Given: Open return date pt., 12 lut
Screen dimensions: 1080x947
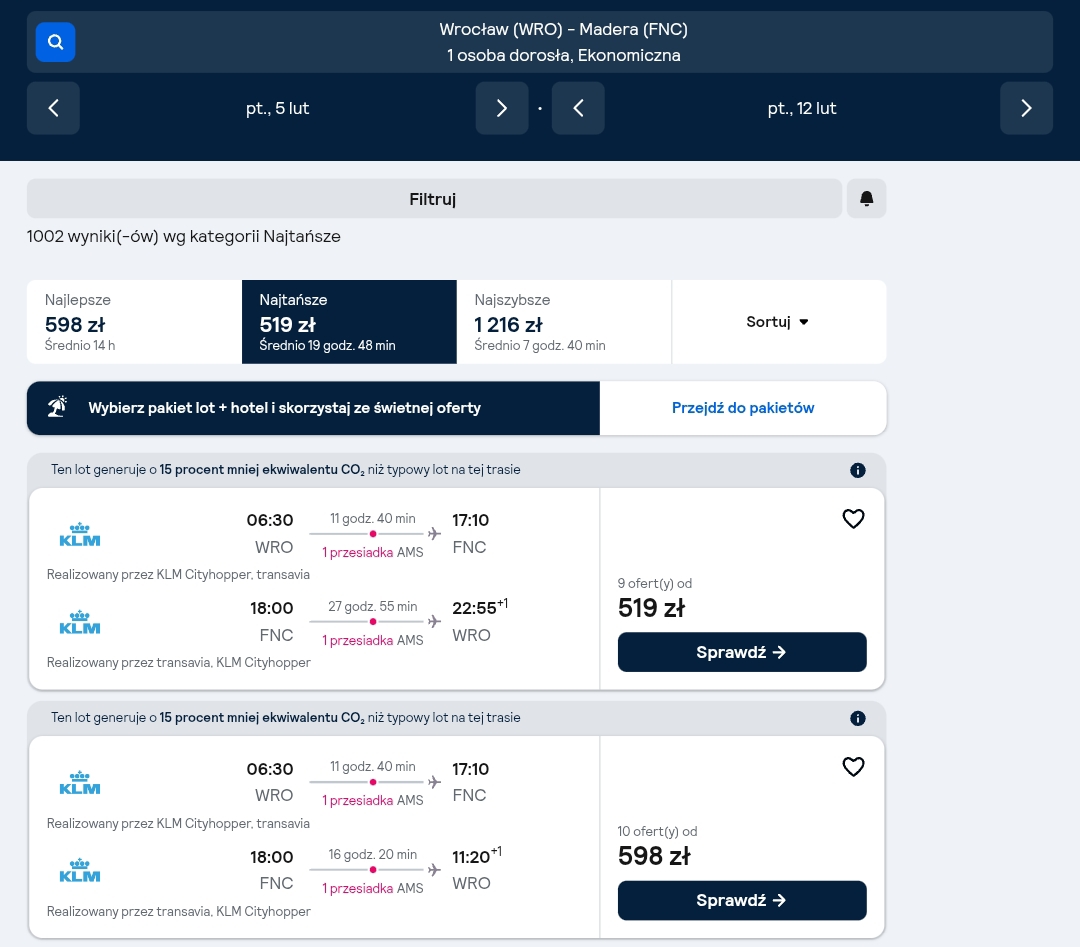Looking at the screenshot, I should point(802,108).
